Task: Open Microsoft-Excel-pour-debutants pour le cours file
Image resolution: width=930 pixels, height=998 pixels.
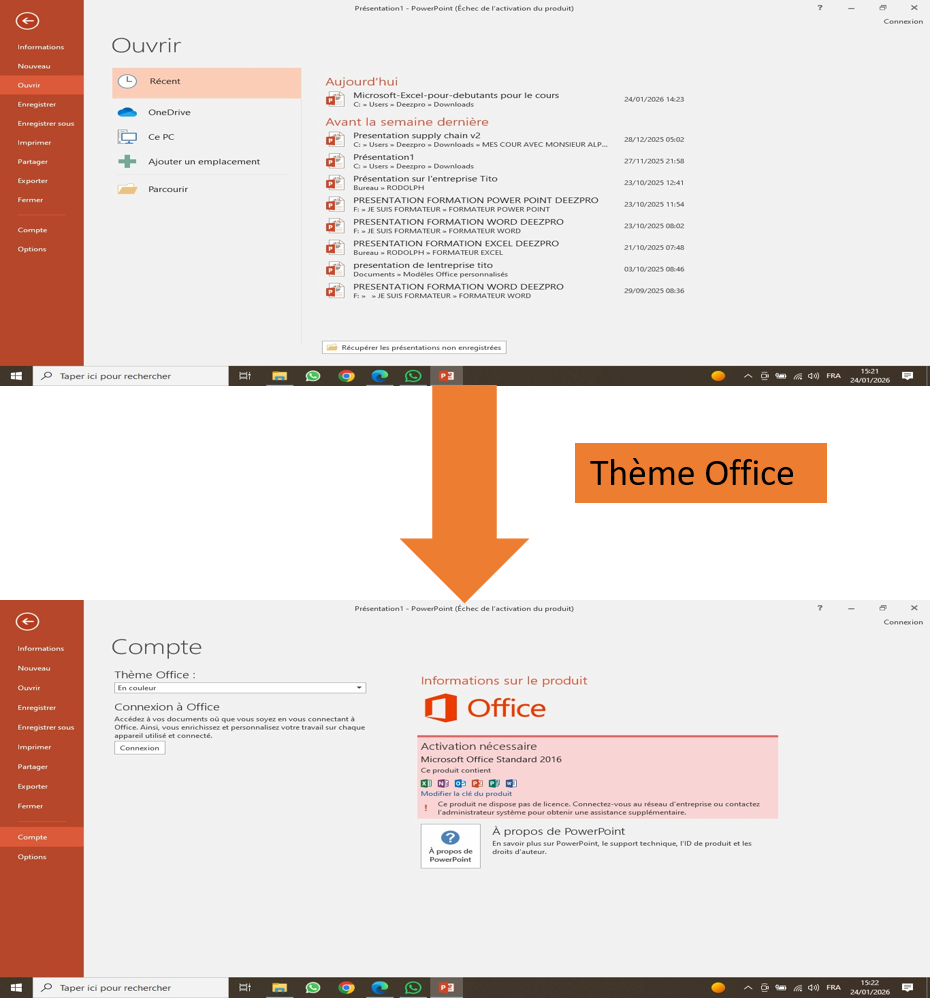Action: (x=456, y=95)
